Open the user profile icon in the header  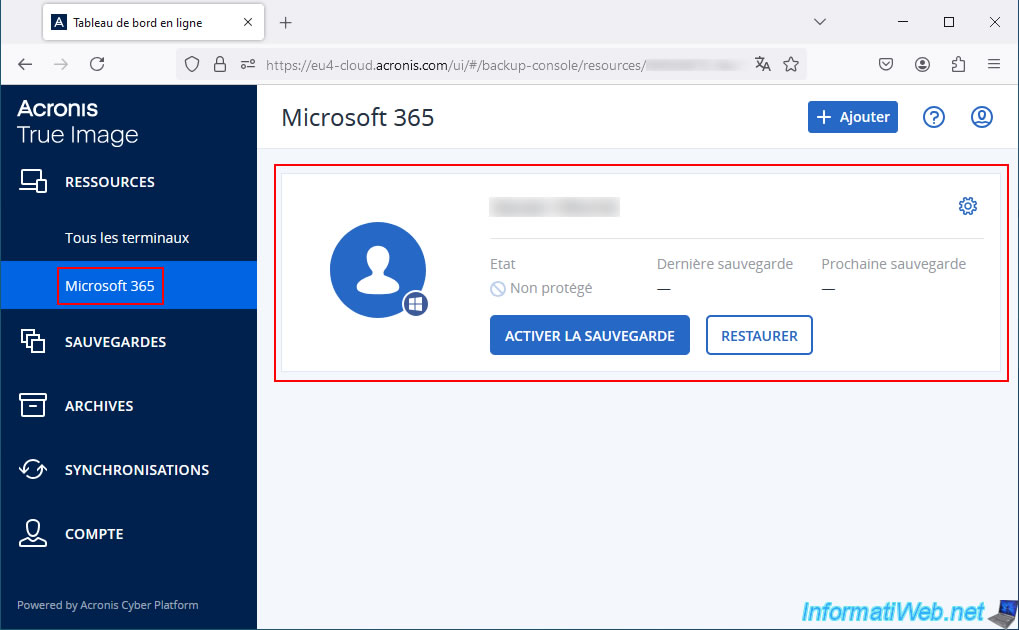click(981, 117)
